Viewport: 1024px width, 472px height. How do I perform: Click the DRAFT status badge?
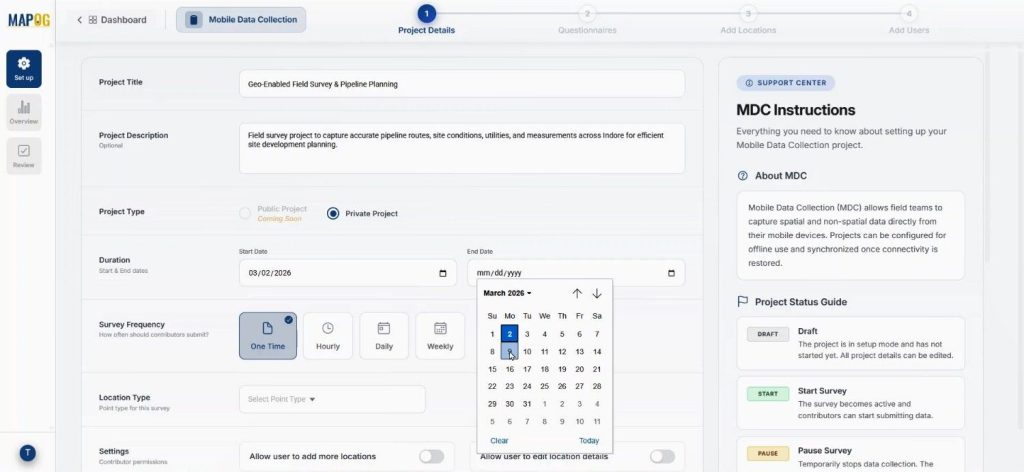tap(768, 334)
